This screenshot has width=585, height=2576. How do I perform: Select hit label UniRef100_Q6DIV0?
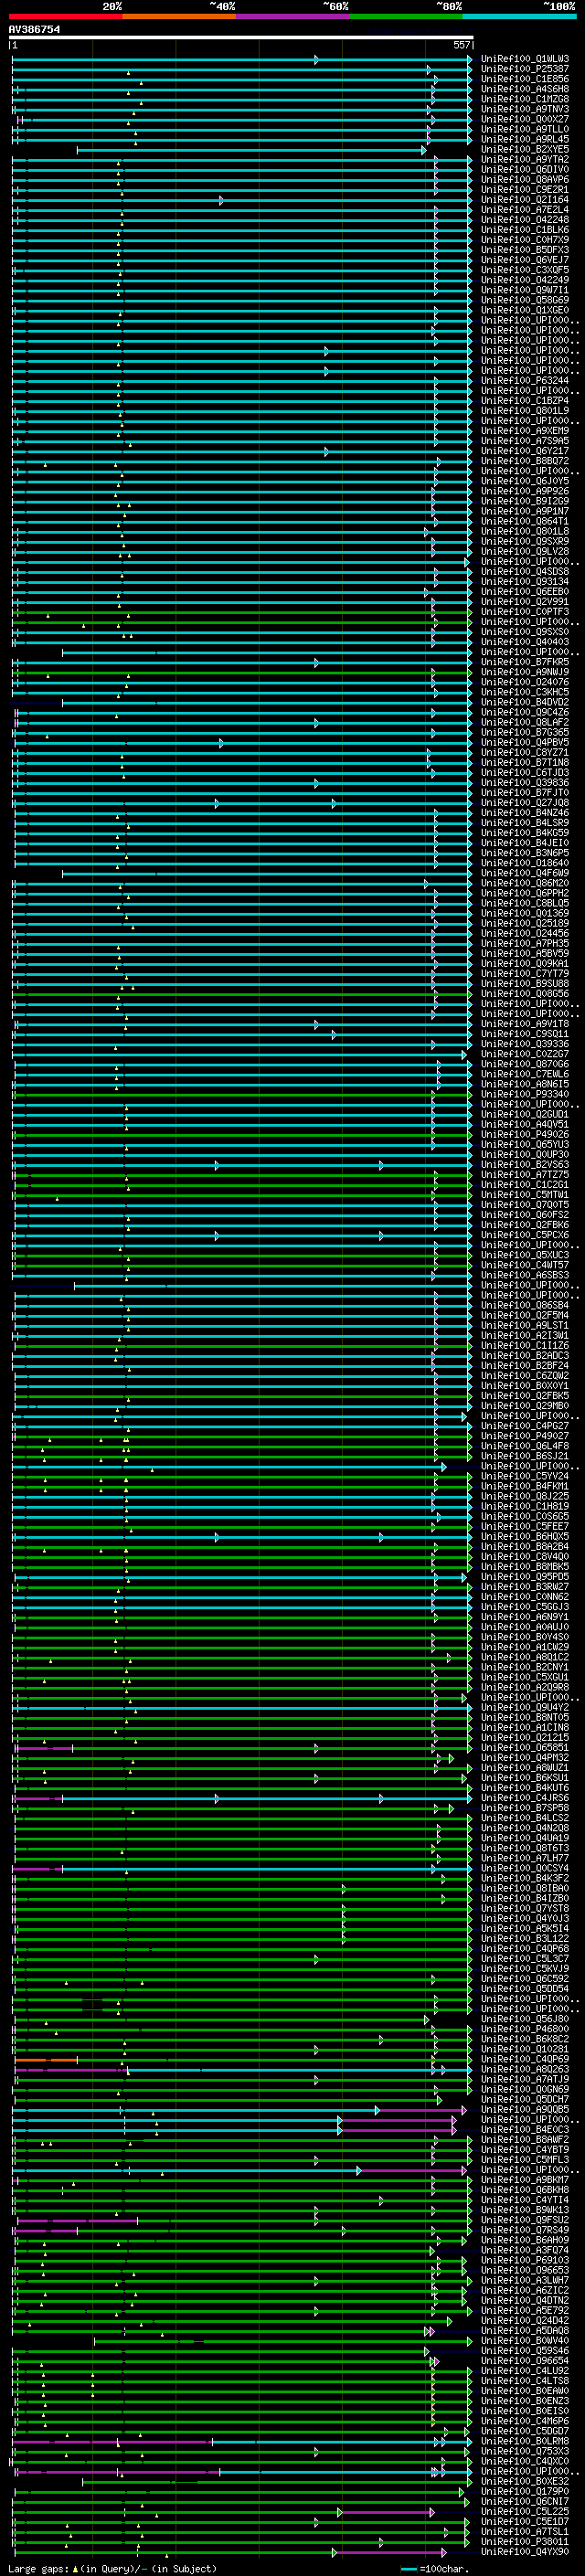(525, 169)
